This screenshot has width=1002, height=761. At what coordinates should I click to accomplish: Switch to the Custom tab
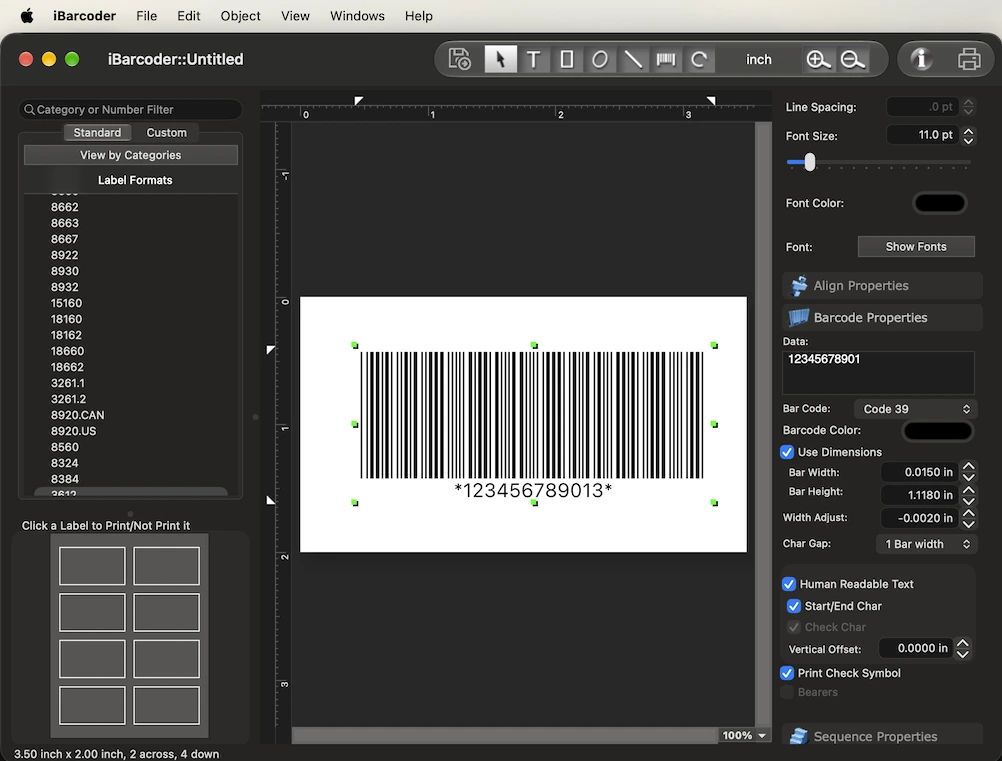[166, 132]
